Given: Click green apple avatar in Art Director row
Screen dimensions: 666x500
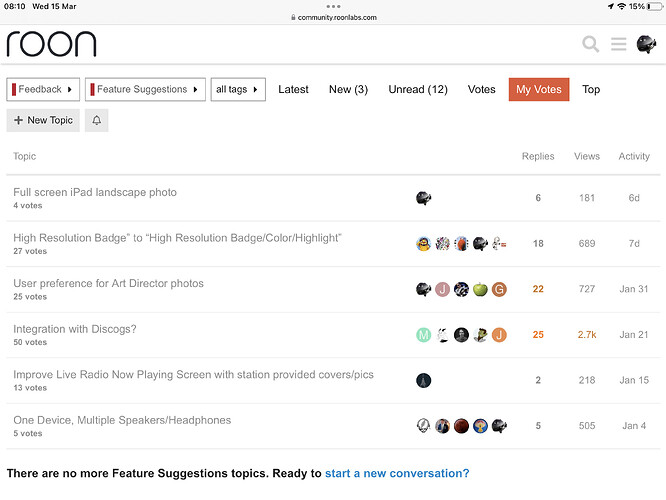Looking at the screenshot, I should pos(480,289).
